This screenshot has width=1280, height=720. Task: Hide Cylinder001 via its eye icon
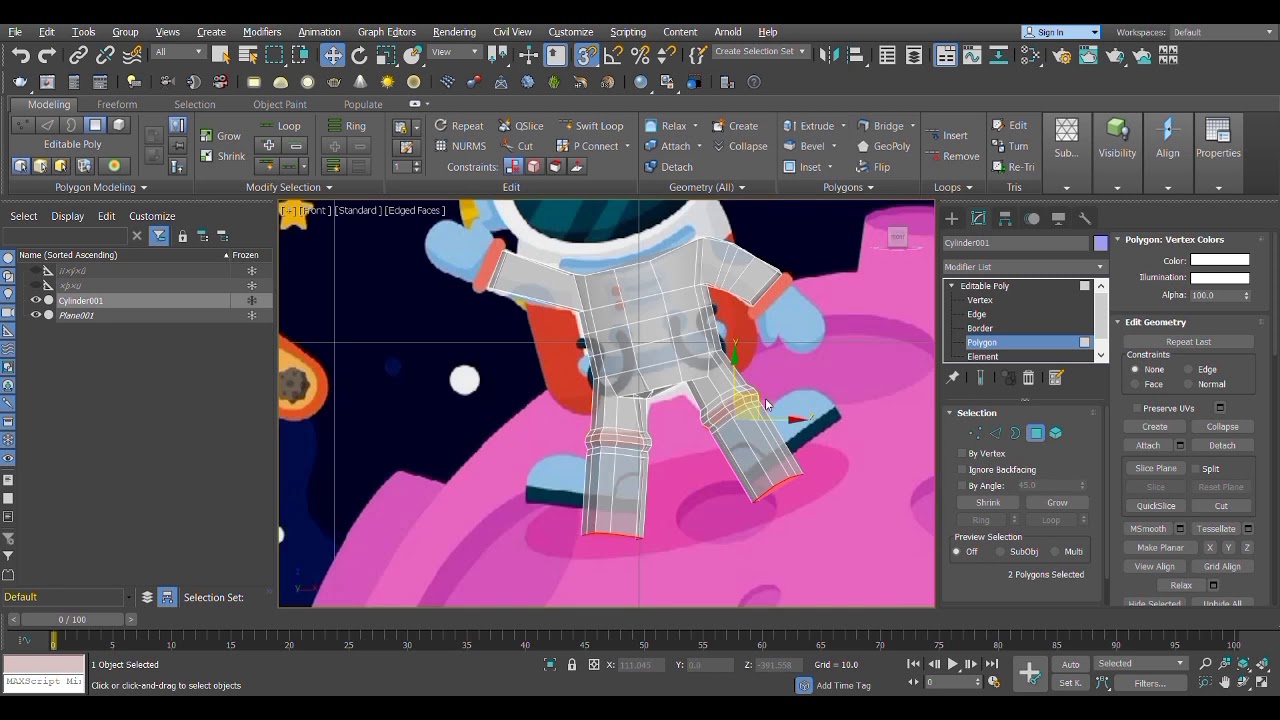pyautogui.click(x=36, y=300)
